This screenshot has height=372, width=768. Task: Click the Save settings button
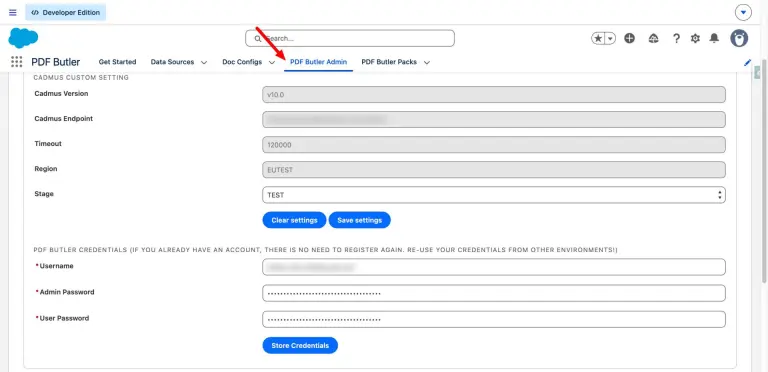[x=360, y=220]
